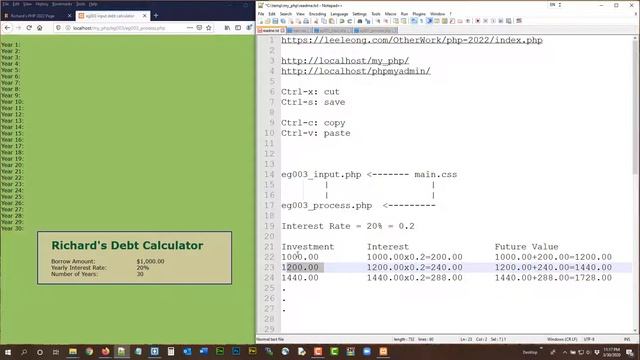Click the Save icon in Notepad++ toolbar
This screenshot has width=640, height=360.
(275, 21)
